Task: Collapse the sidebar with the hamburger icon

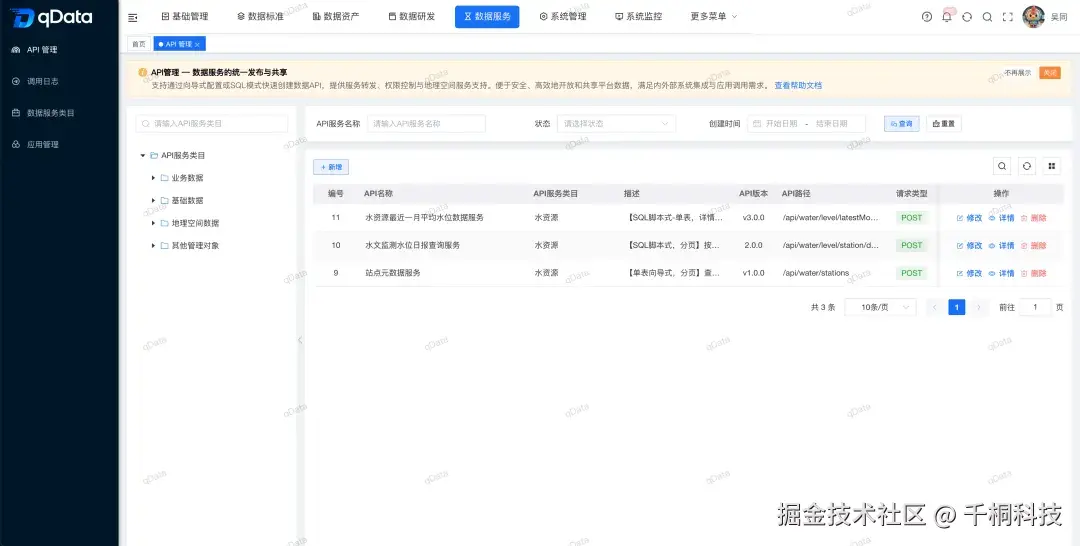Action: coord(133,17)
